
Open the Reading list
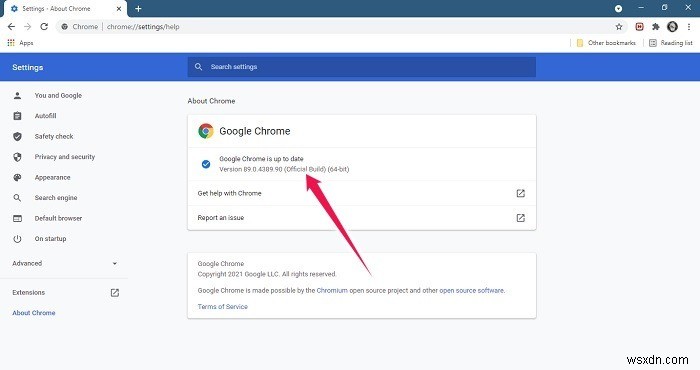point(671,43)
